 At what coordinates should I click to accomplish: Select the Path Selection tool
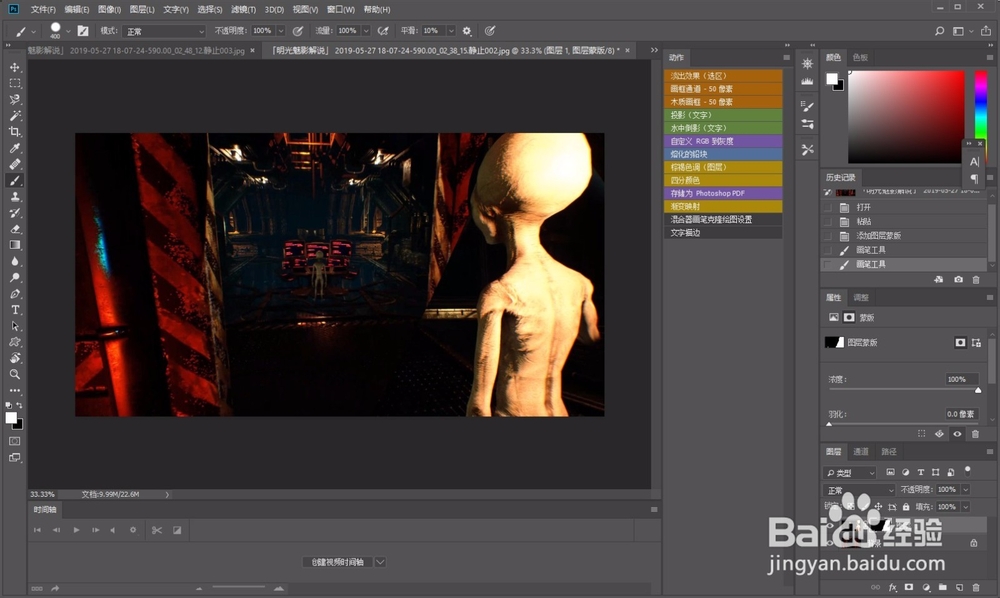[15, 326]
